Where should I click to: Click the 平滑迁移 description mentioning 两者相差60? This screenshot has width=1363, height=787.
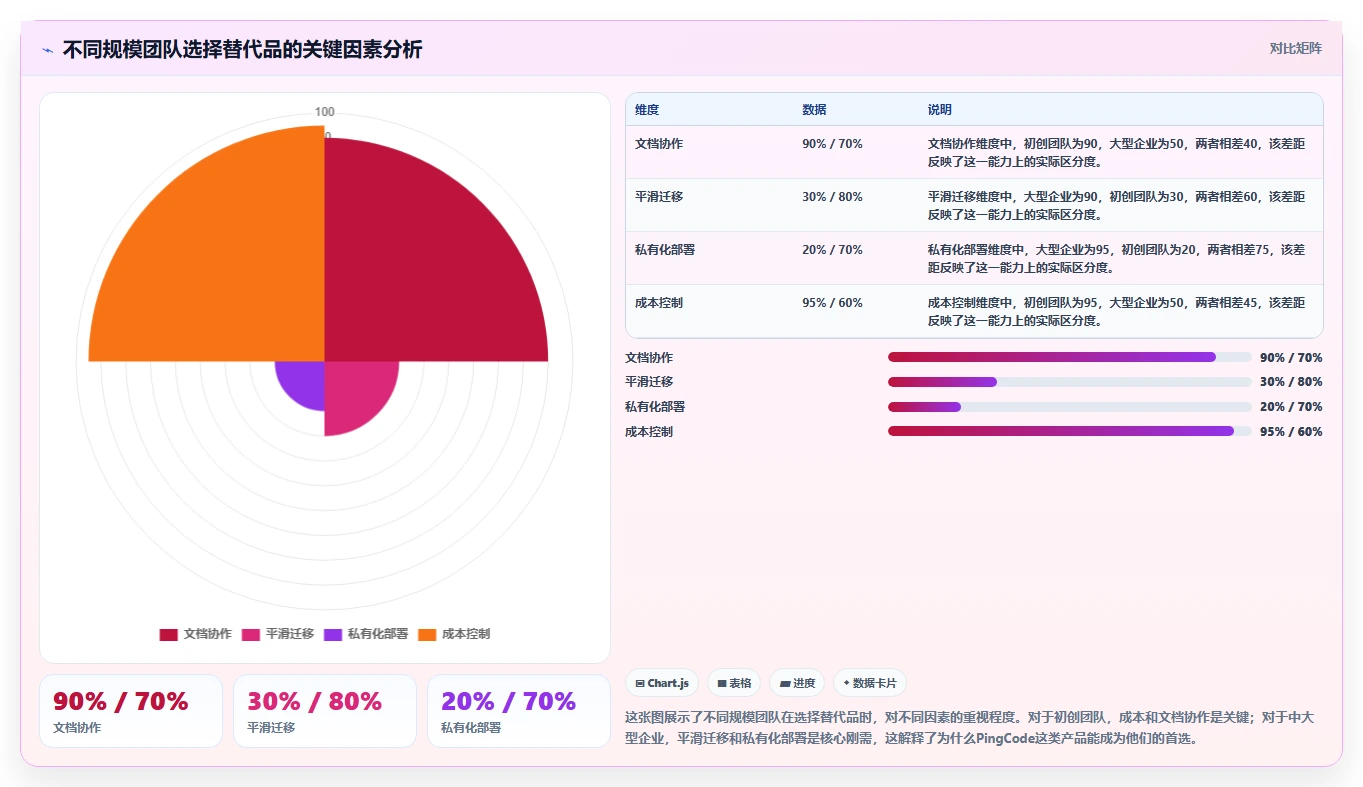[1116, 205]
